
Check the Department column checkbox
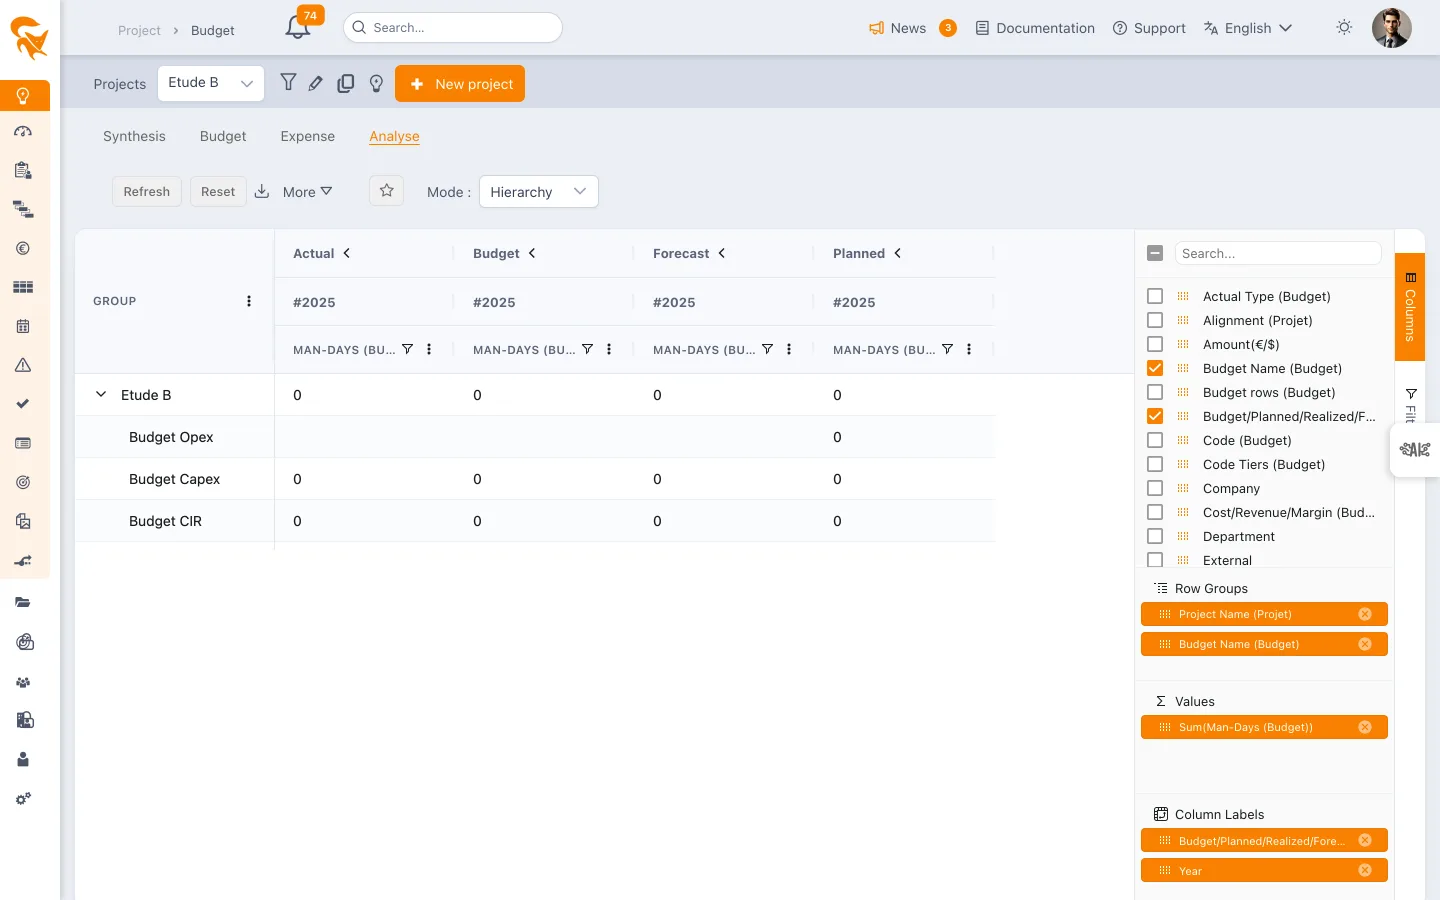(x=1155, y=536)
